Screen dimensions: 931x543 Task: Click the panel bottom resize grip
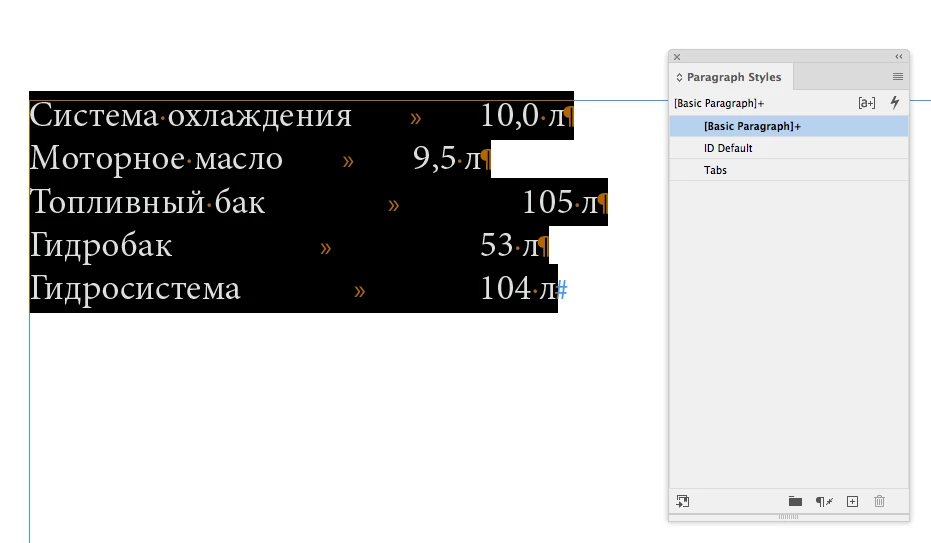(x=788, y=517)
